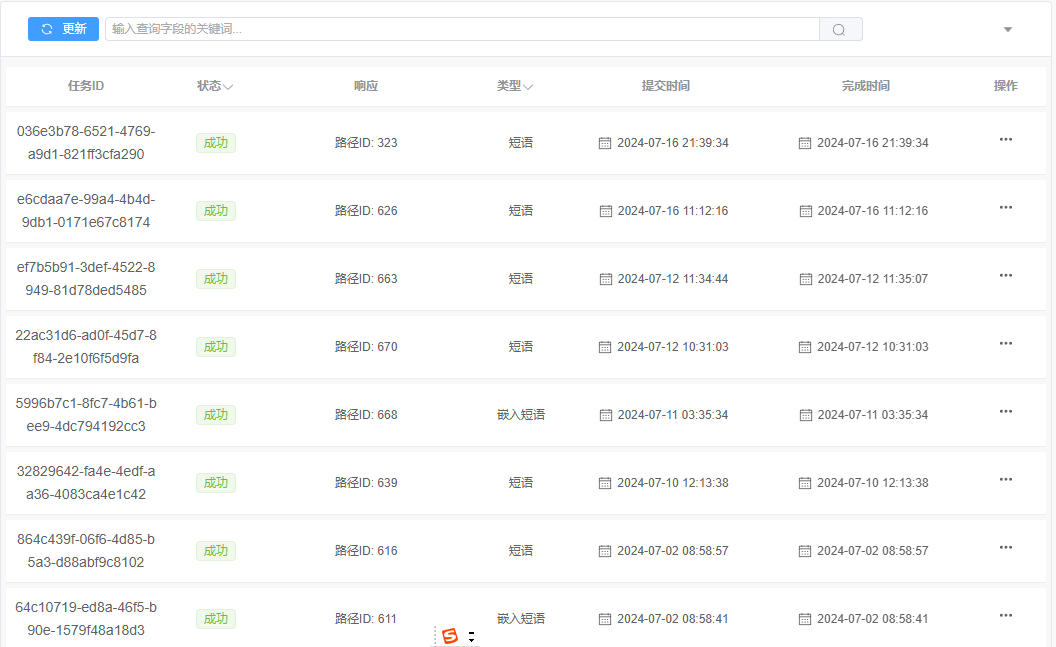The width and height of the screenshot is (1056, 647).
Task: Click the 提交时间 column header
Action: pyautogui.click(x=665, y=86)
